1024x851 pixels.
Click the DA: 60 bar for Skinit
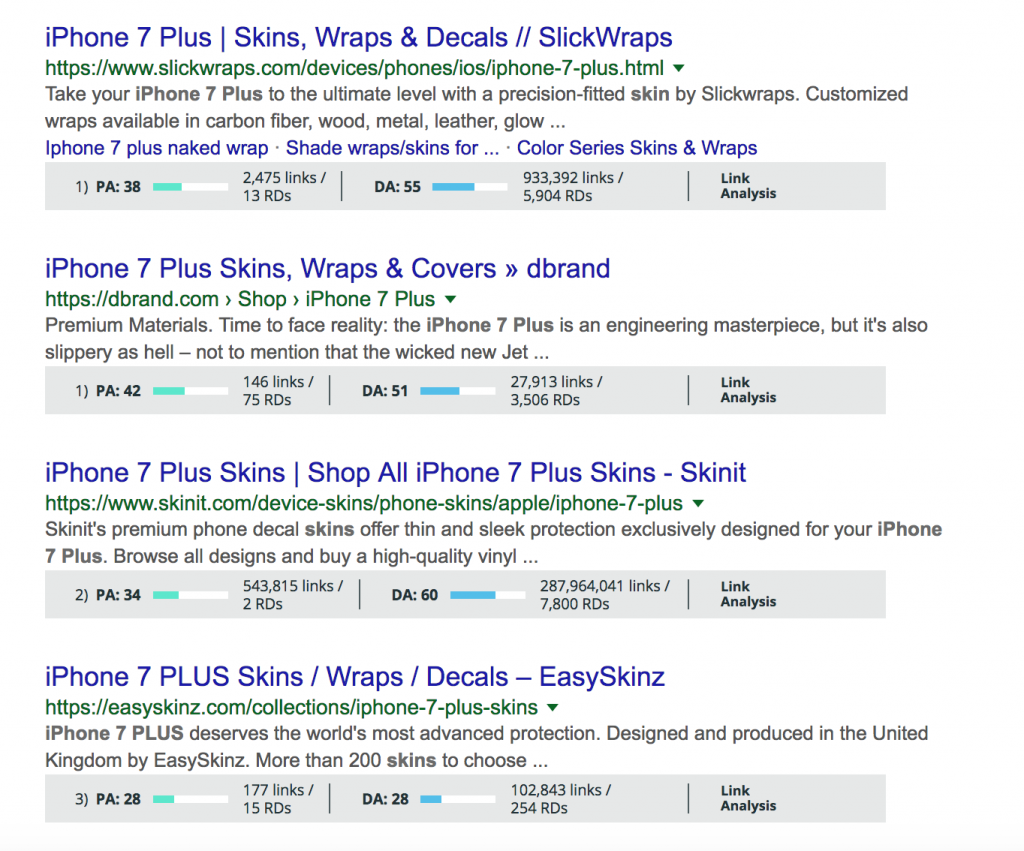click(486, 596)
